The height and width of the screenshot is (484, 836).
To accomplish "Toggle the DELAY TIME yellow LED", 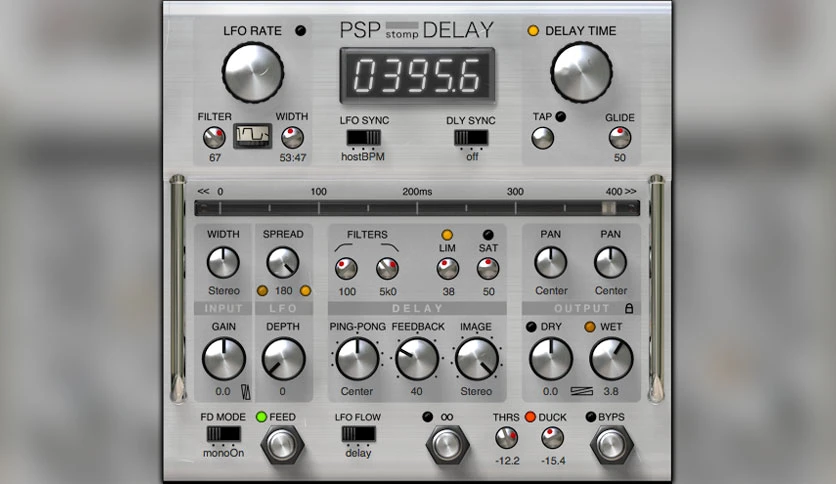I will (533, 30).
